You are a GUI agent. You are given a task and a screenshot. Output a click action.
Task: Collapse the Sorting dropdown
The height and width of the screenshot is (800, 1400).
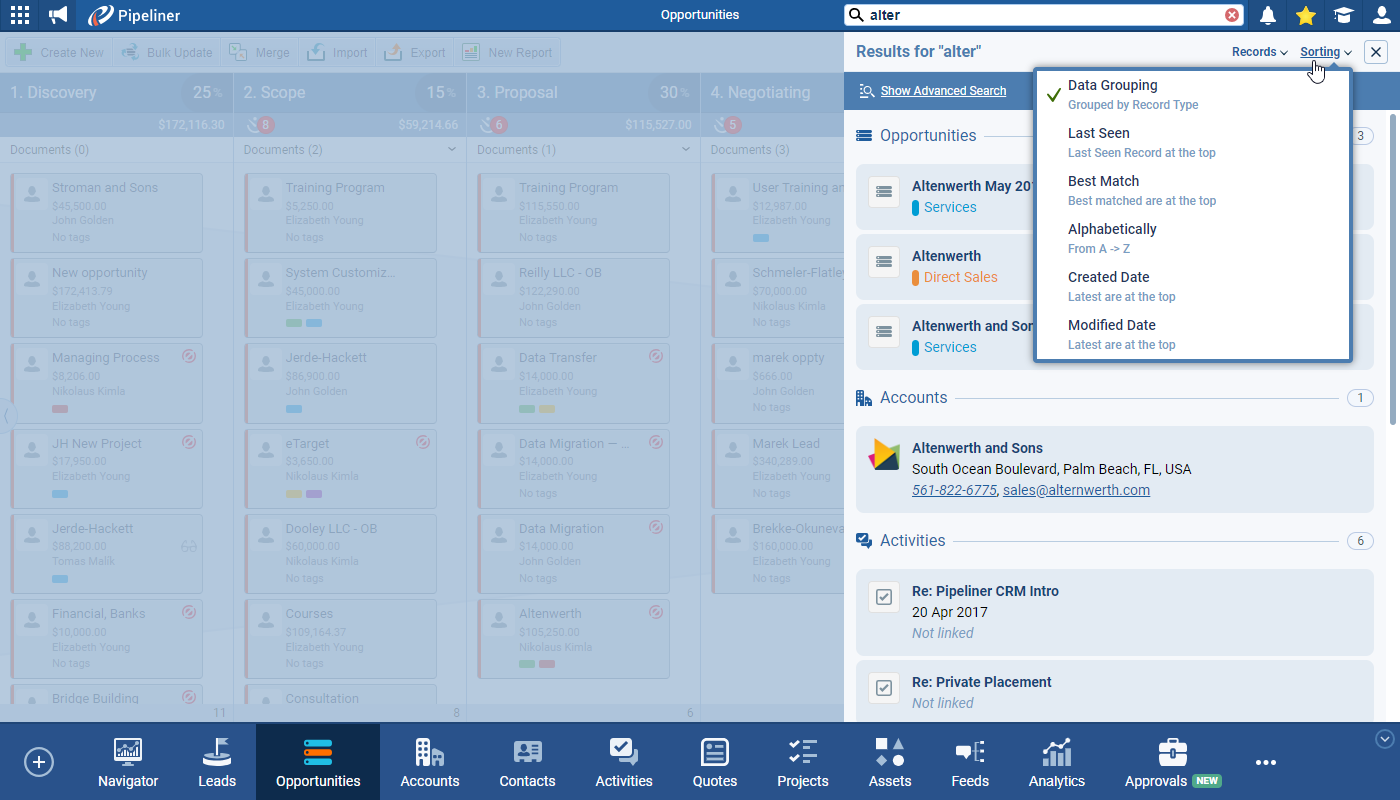tap(1325, 52)
